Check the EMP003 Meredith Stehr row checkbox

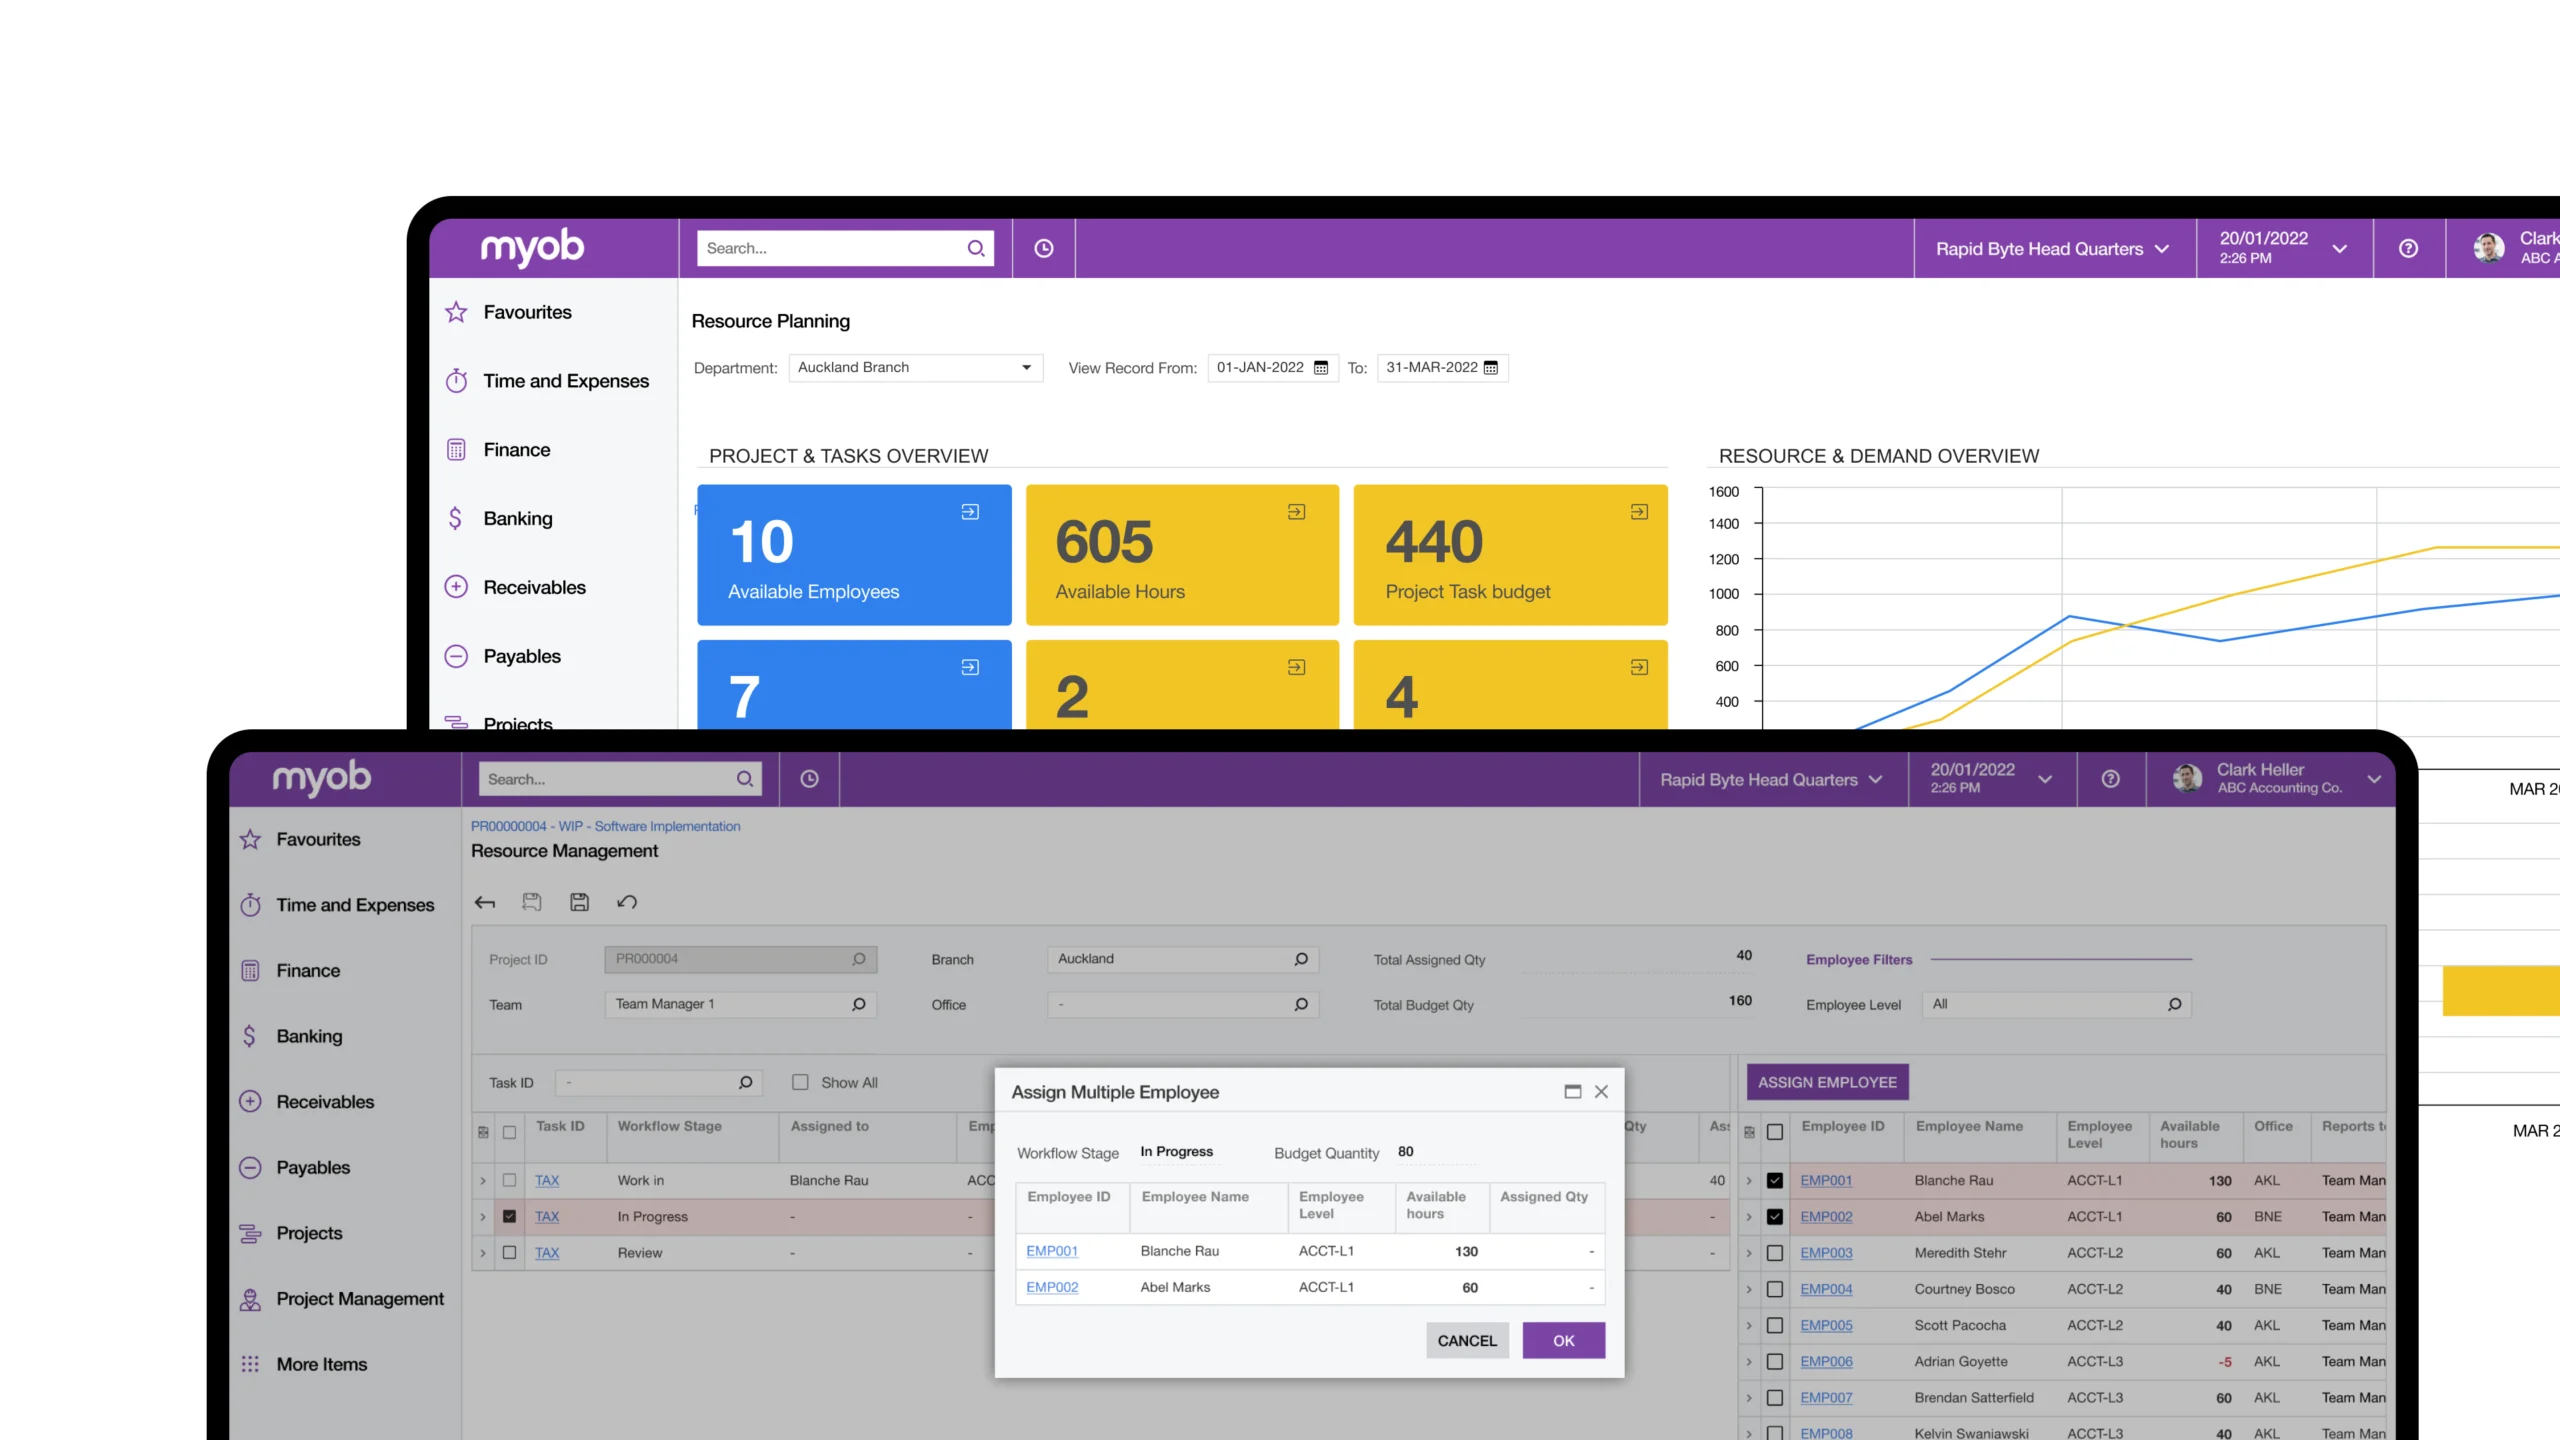(1775, 1253)
